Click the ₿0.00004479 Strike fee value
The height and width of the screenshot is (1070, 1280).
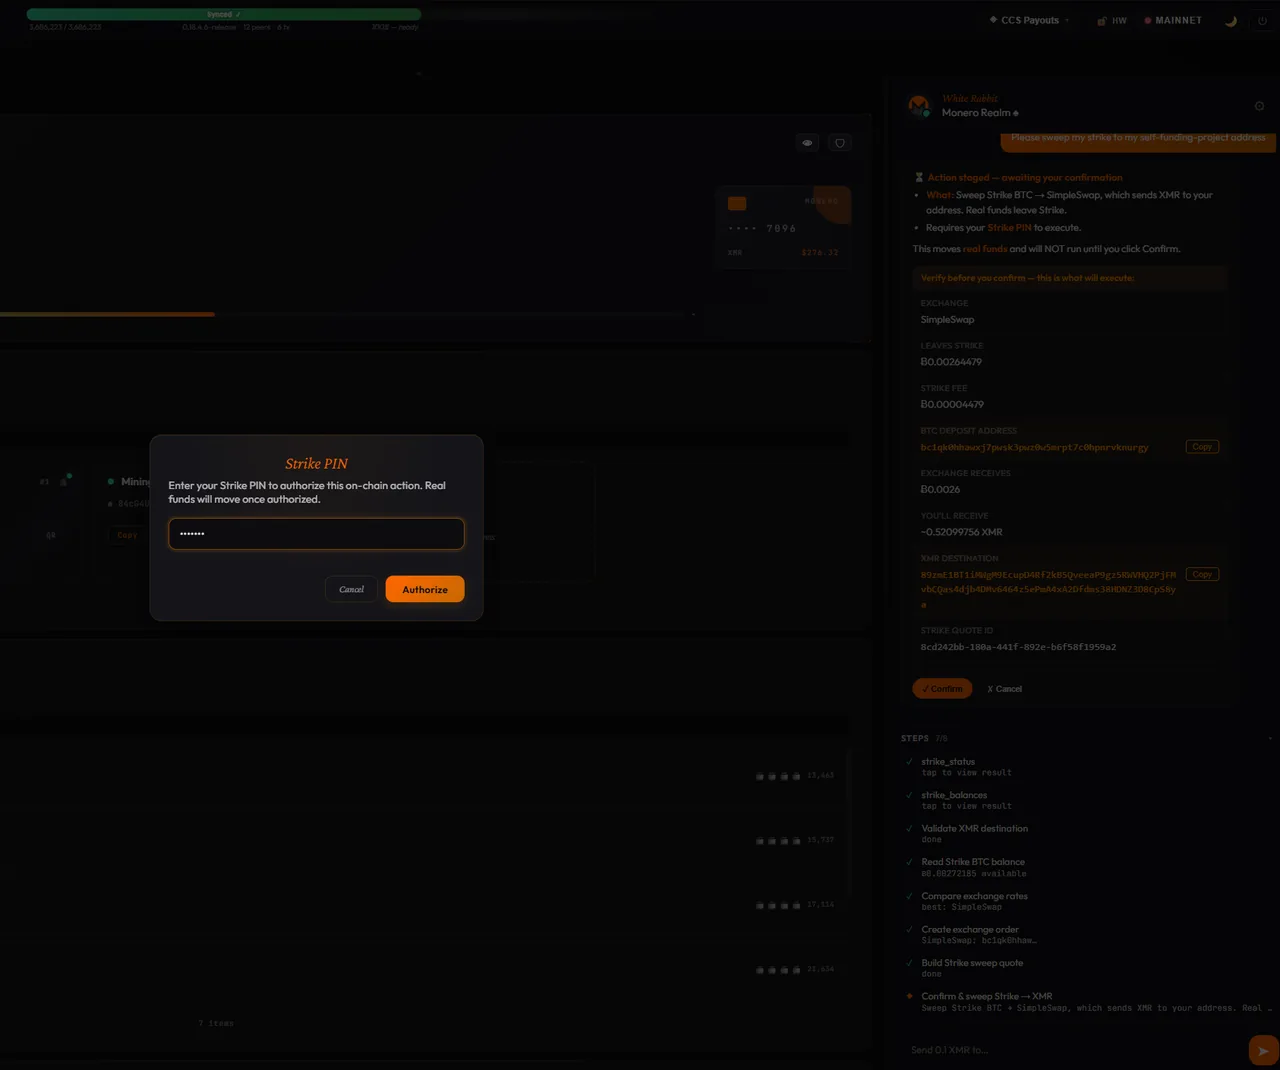(952, 404)
